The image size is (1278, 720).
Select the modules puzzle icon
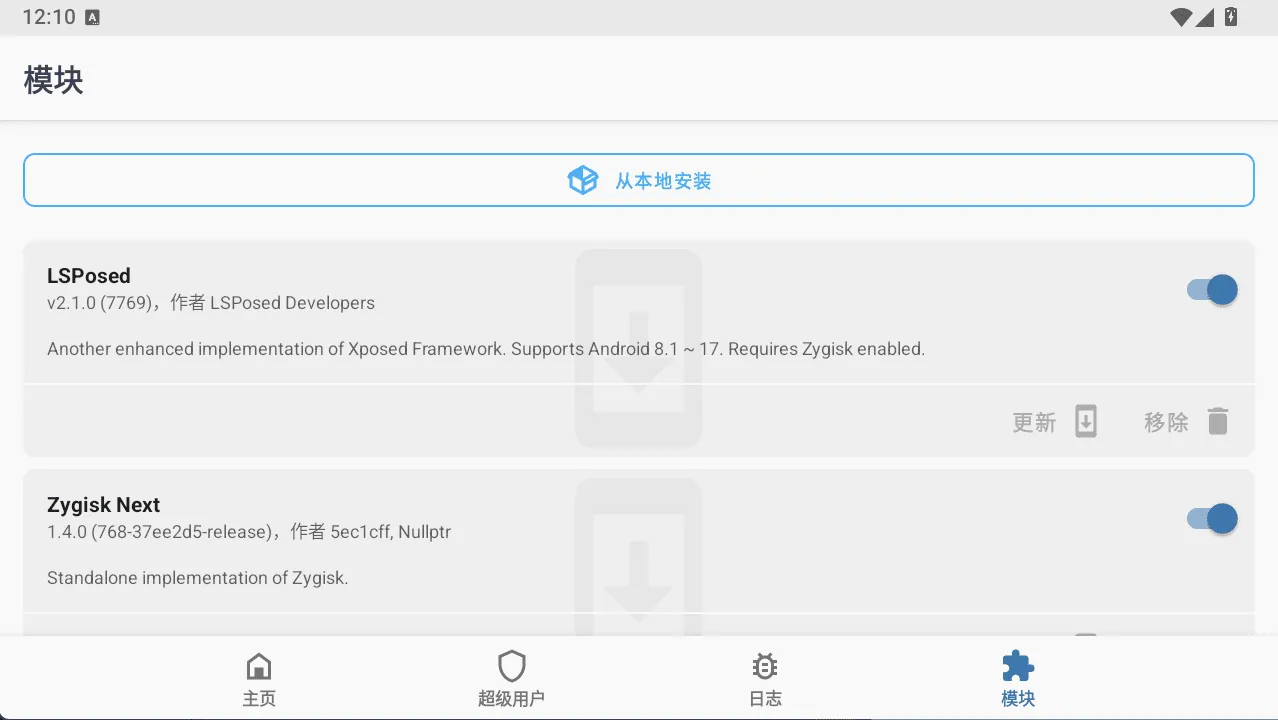pyautogui.click(x=1018, y=666)
